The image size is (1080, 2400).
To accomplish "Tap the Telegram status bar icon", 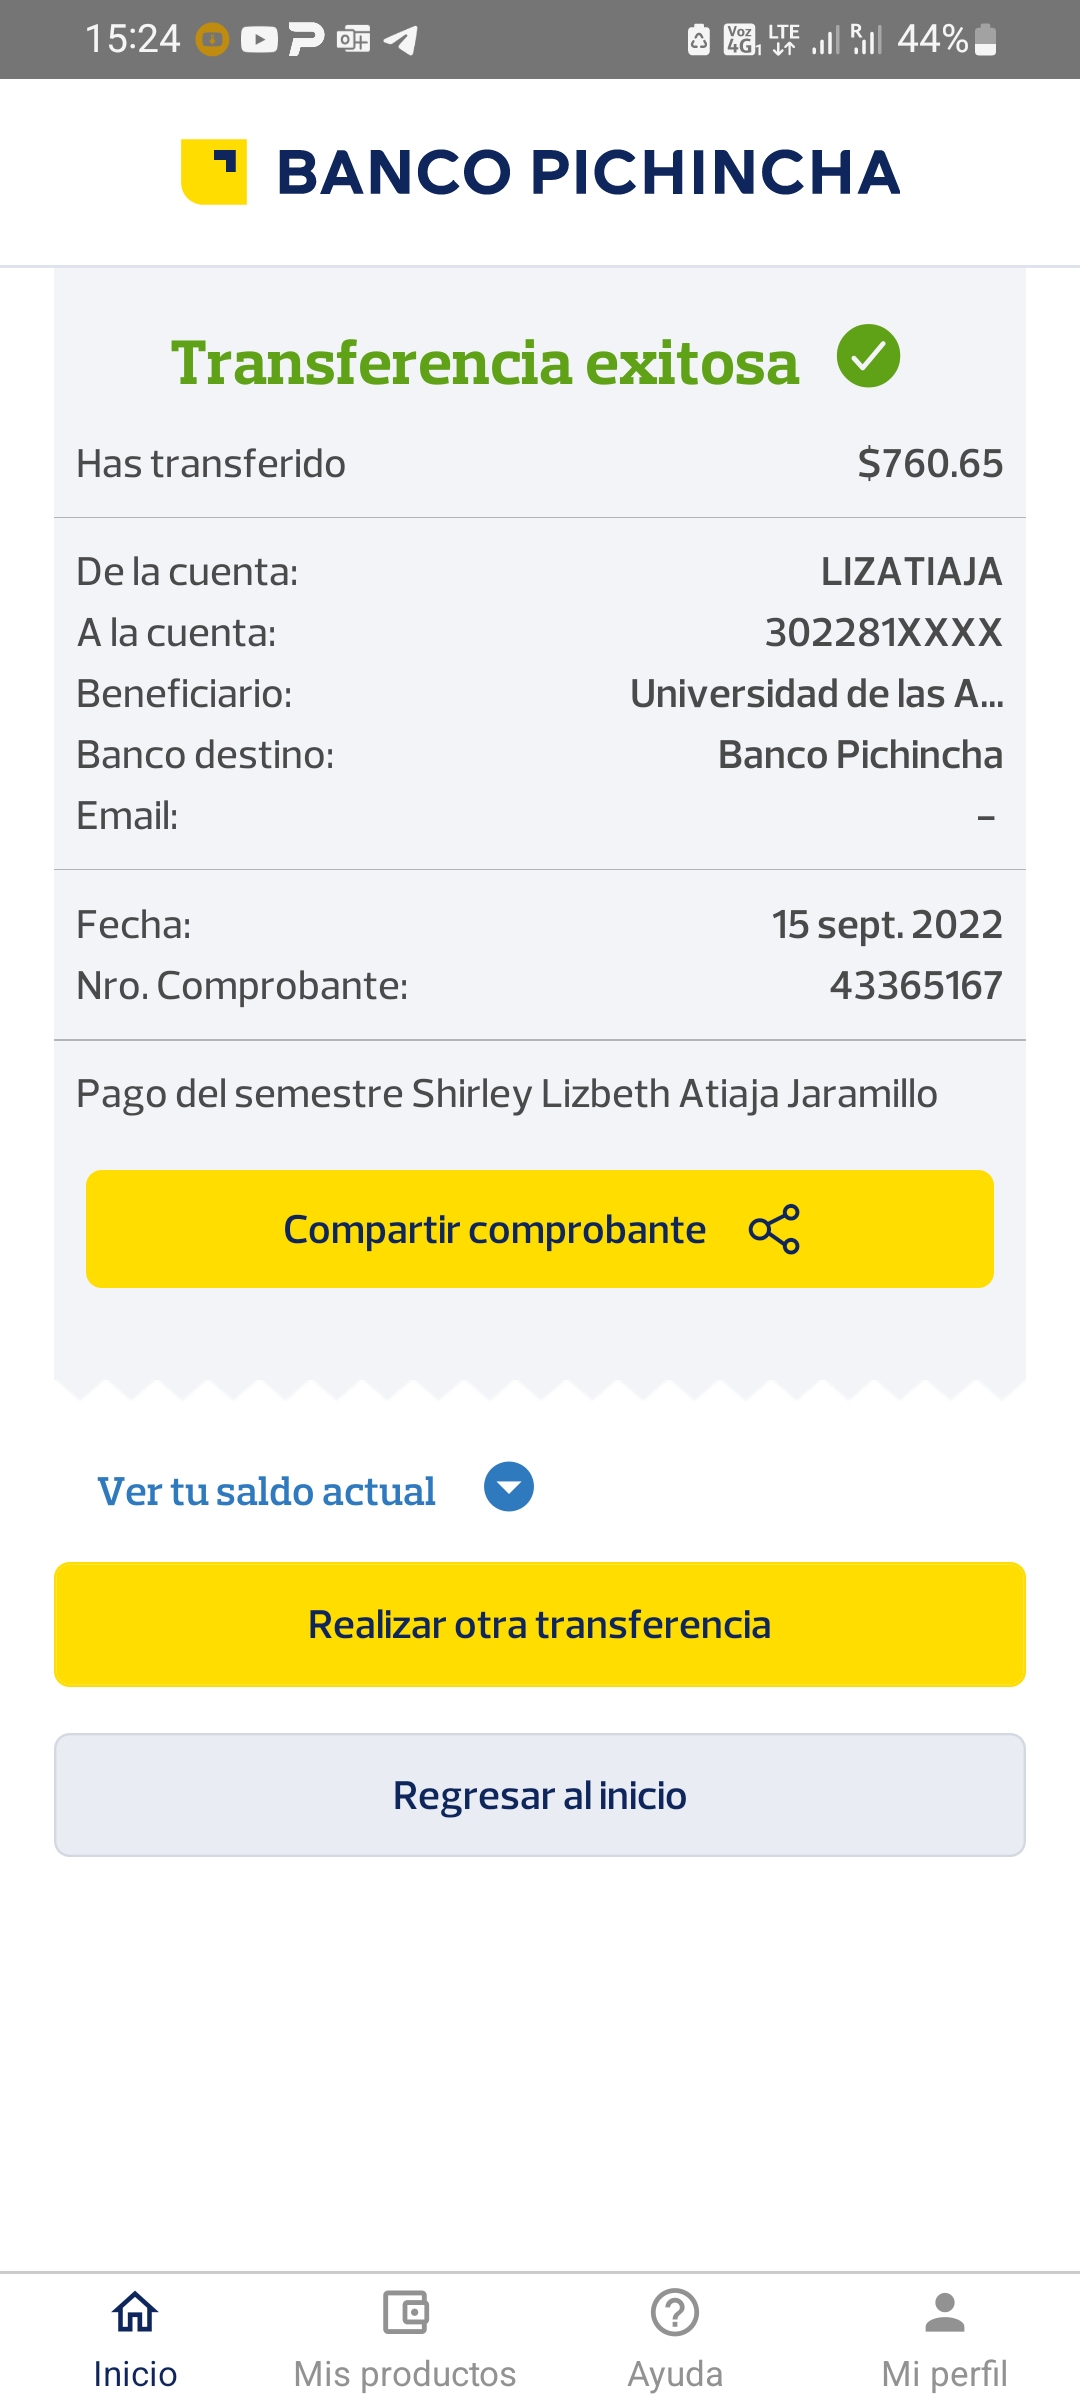I will [x=401, y=40].
